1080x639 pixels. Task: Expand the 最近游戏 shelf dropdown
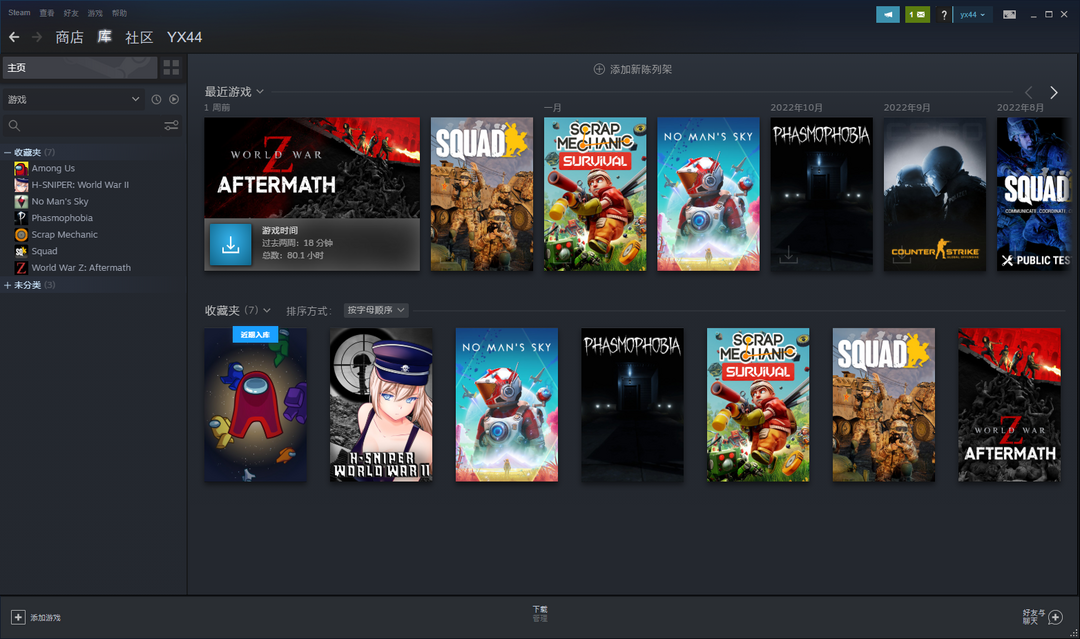[260, 92]
